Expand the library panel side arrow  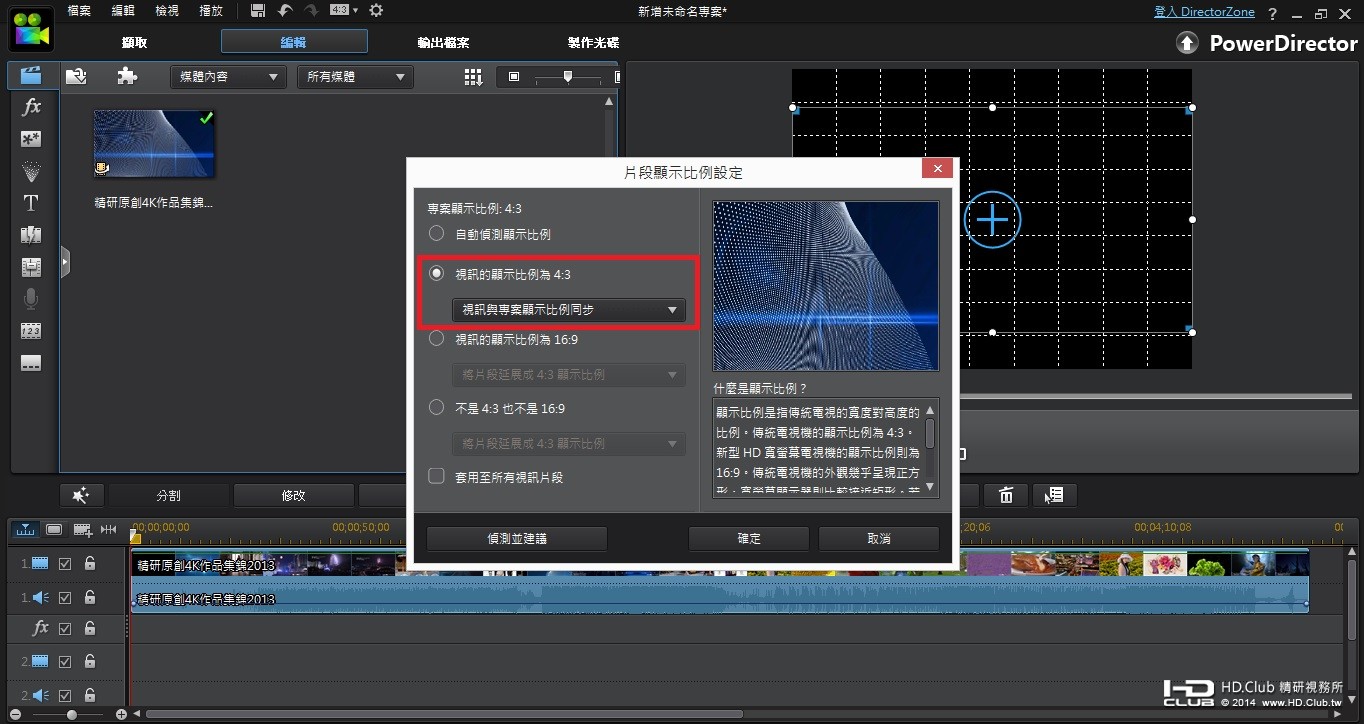coord(65,262)
